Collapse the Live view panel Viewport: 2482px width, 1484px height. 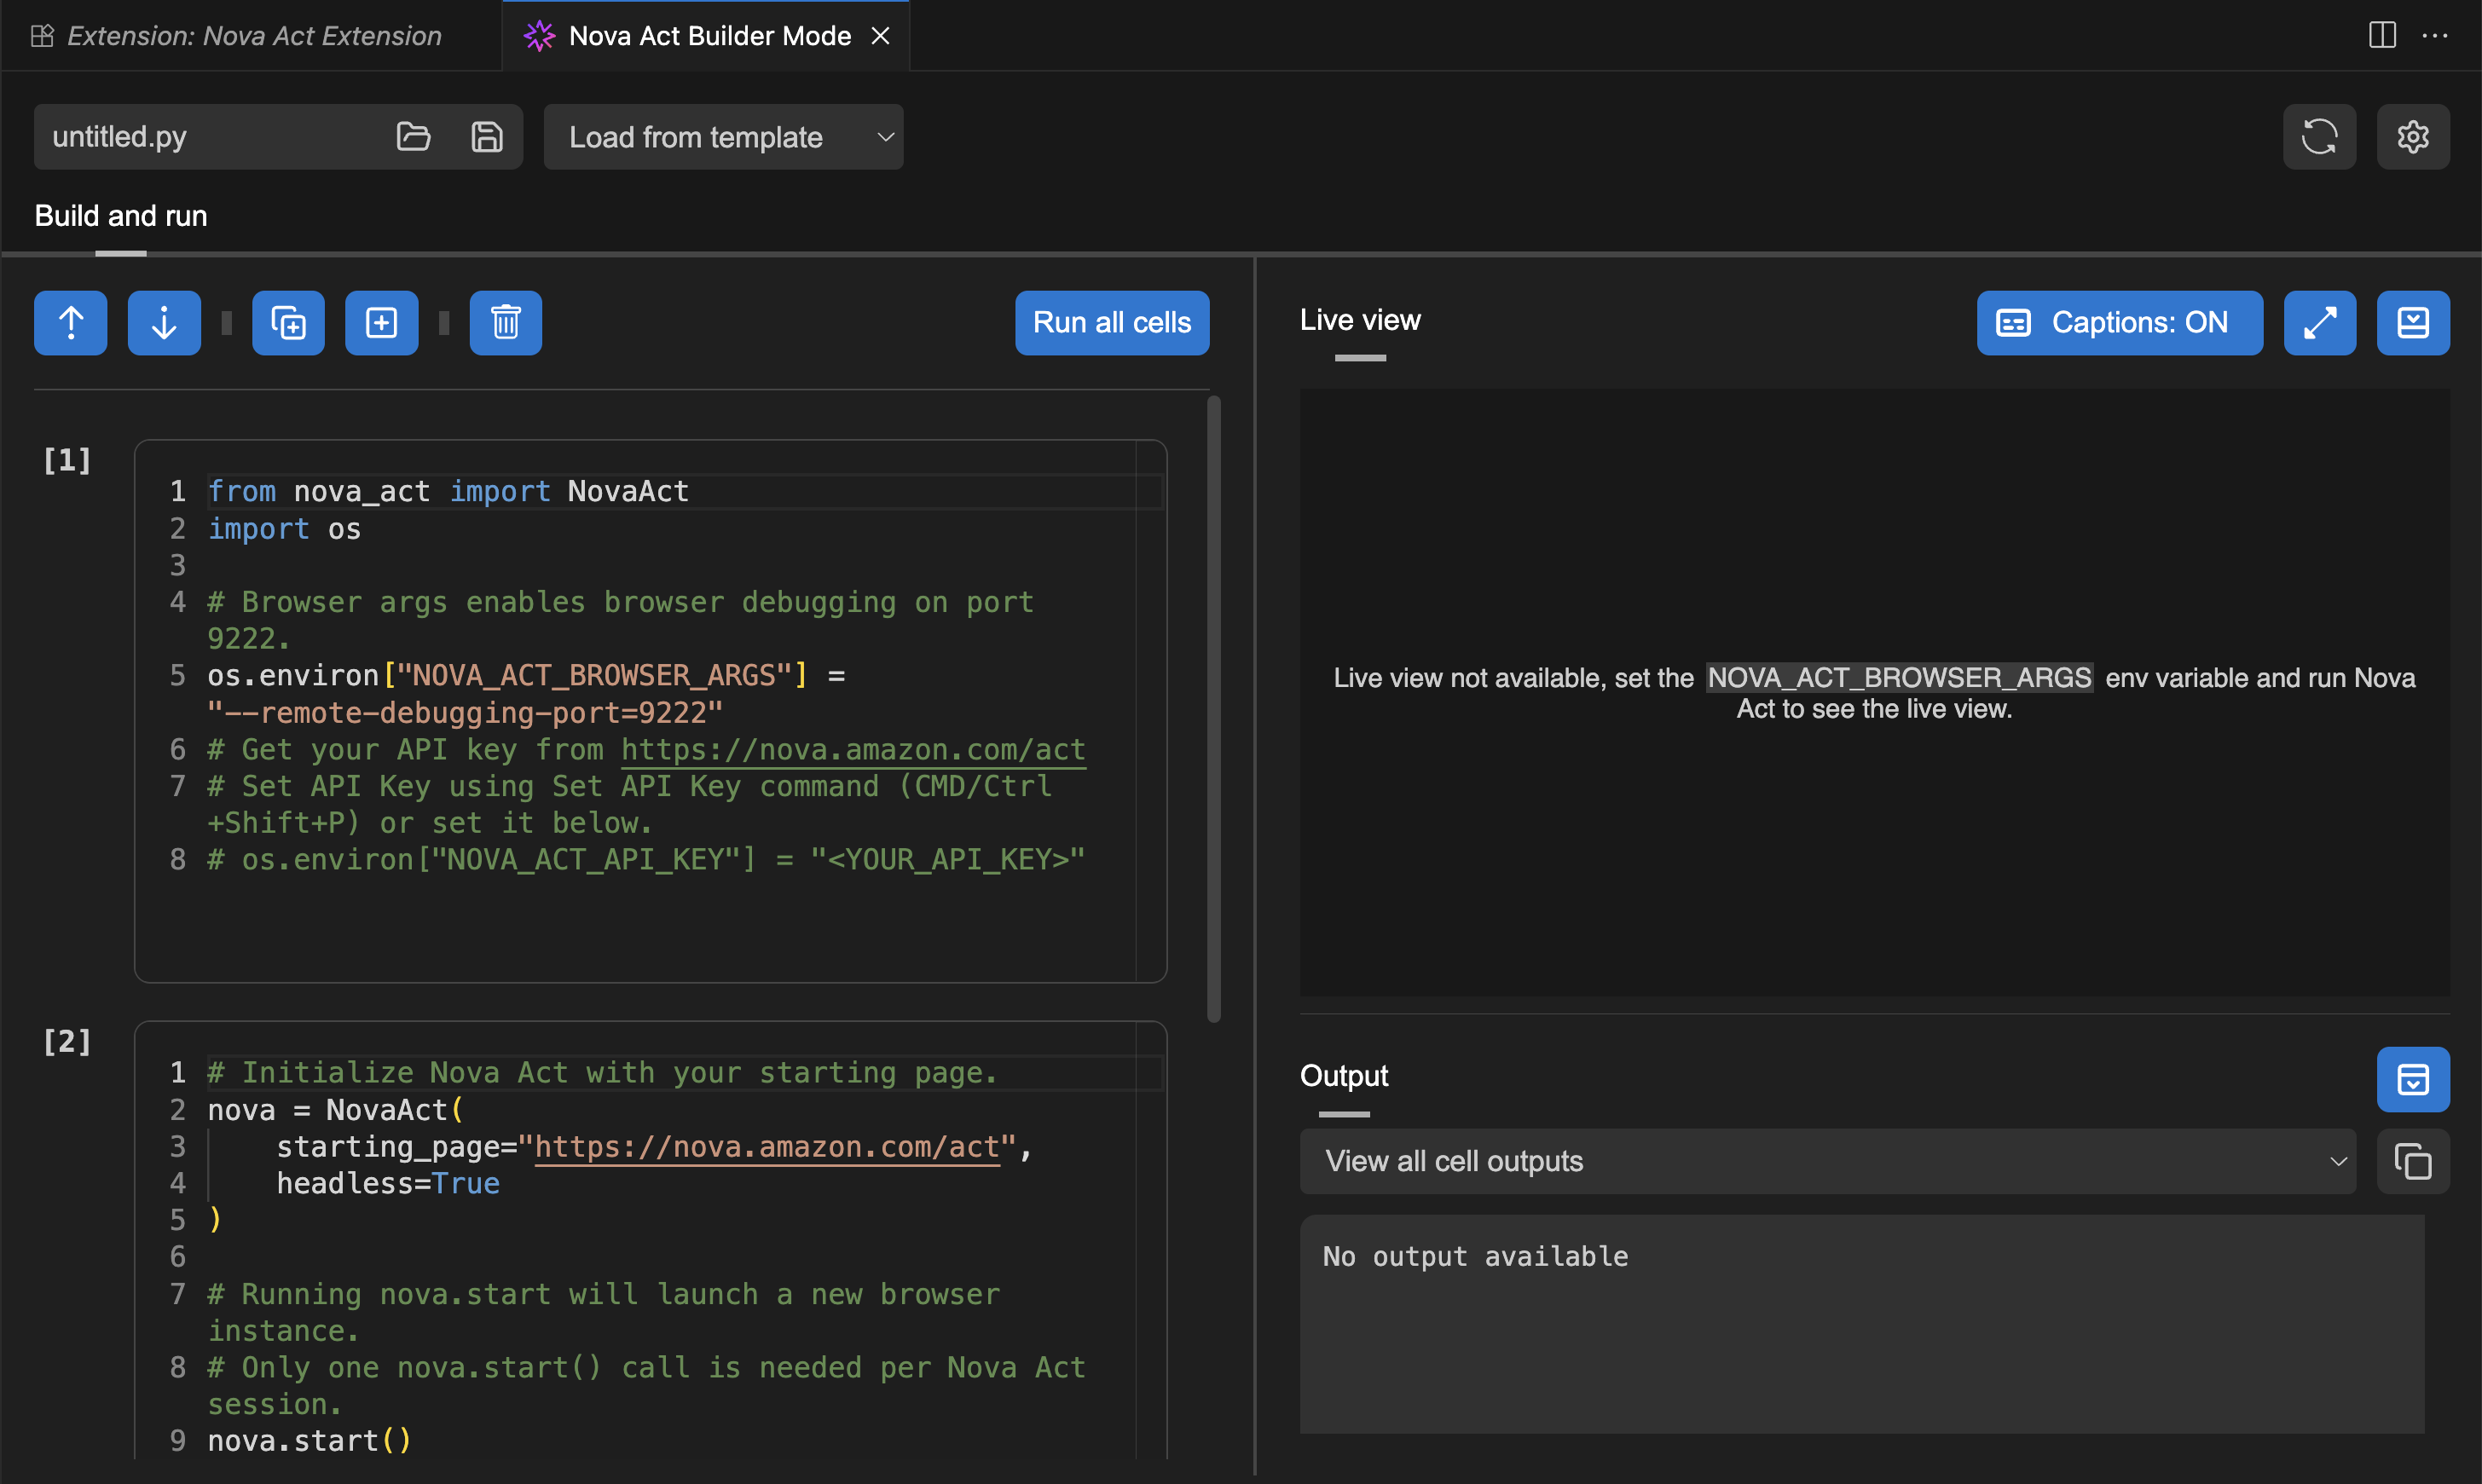point(2412,323)
